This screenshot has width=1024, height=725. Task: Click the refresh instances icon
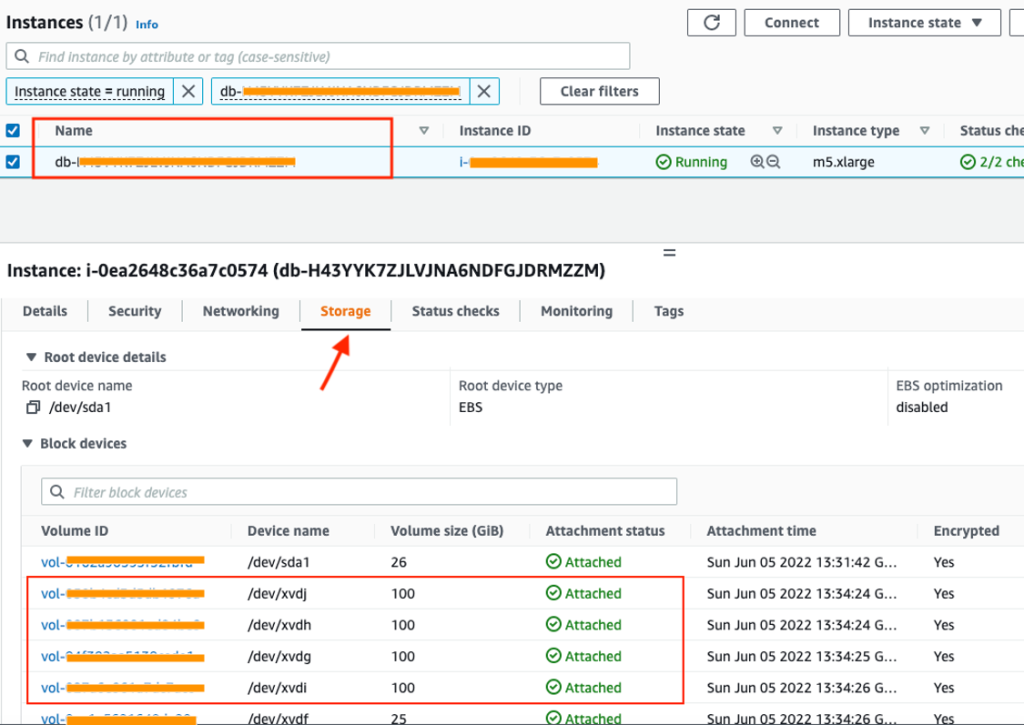click(x=711, y=22)
